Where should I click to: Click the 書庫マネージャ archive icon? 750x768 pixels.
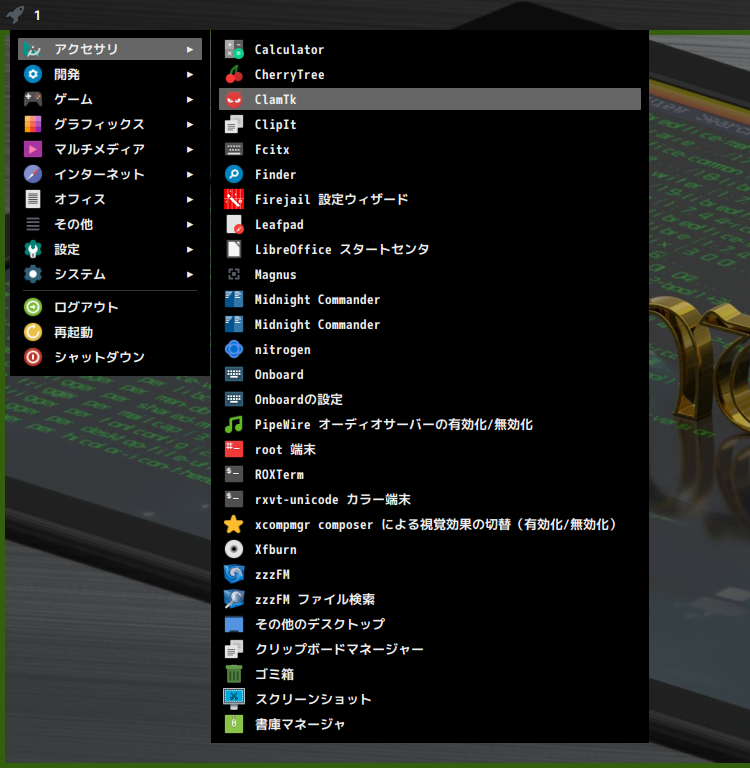[x=234, y=724]
